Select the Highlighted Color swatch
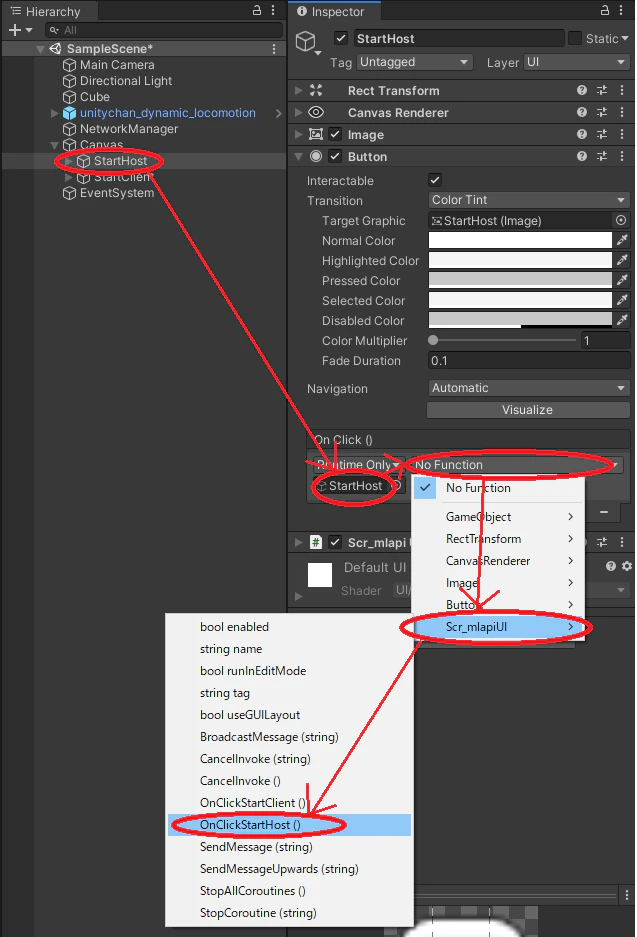The height and width of the screenshot is (937, 637). coord(520,260)
